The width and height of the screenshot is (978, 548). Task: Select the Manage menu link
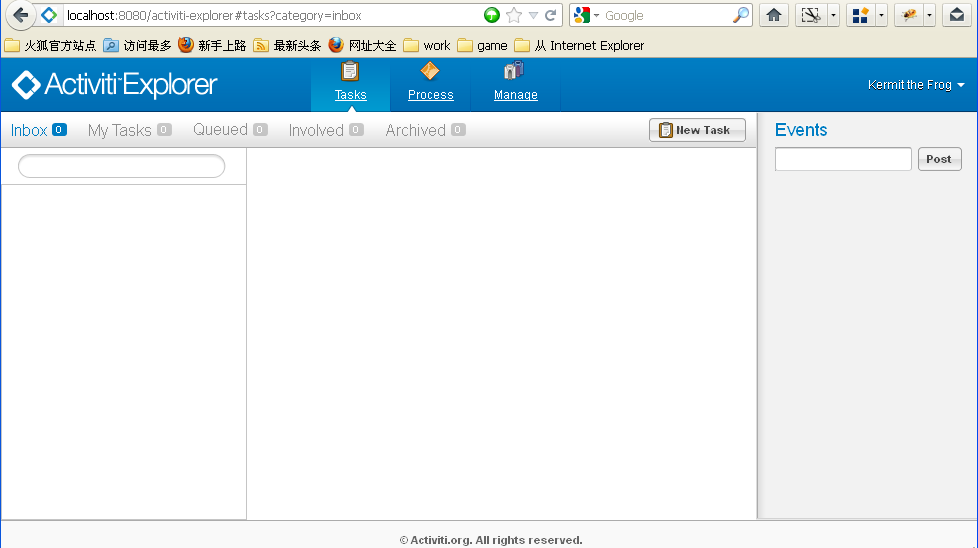516,95
